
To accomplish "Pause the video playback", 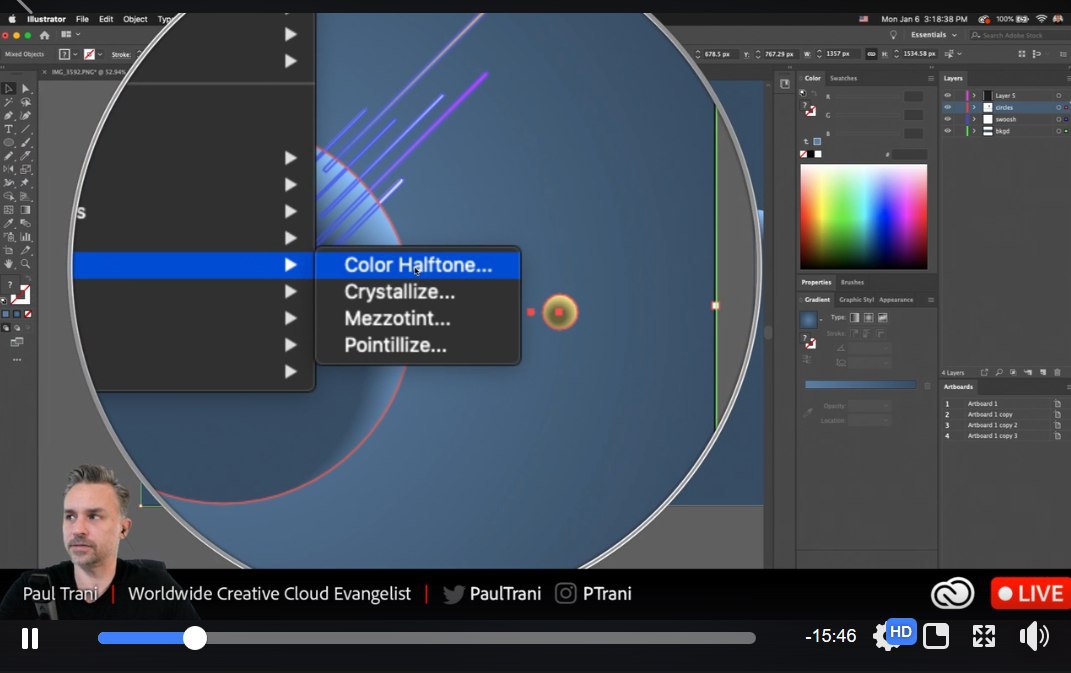I will tap(29, 638).
